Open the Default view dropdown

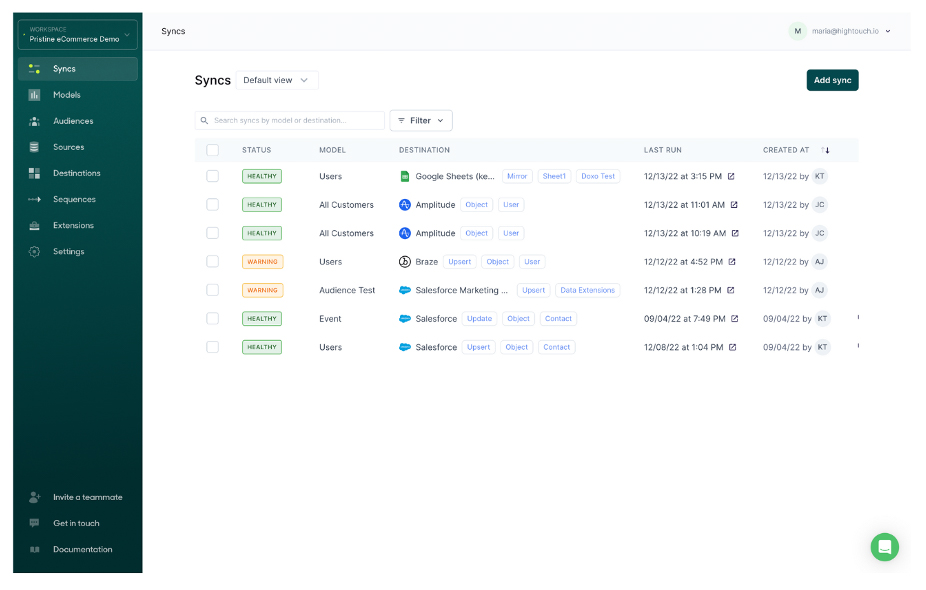click(x=277, y=80)
